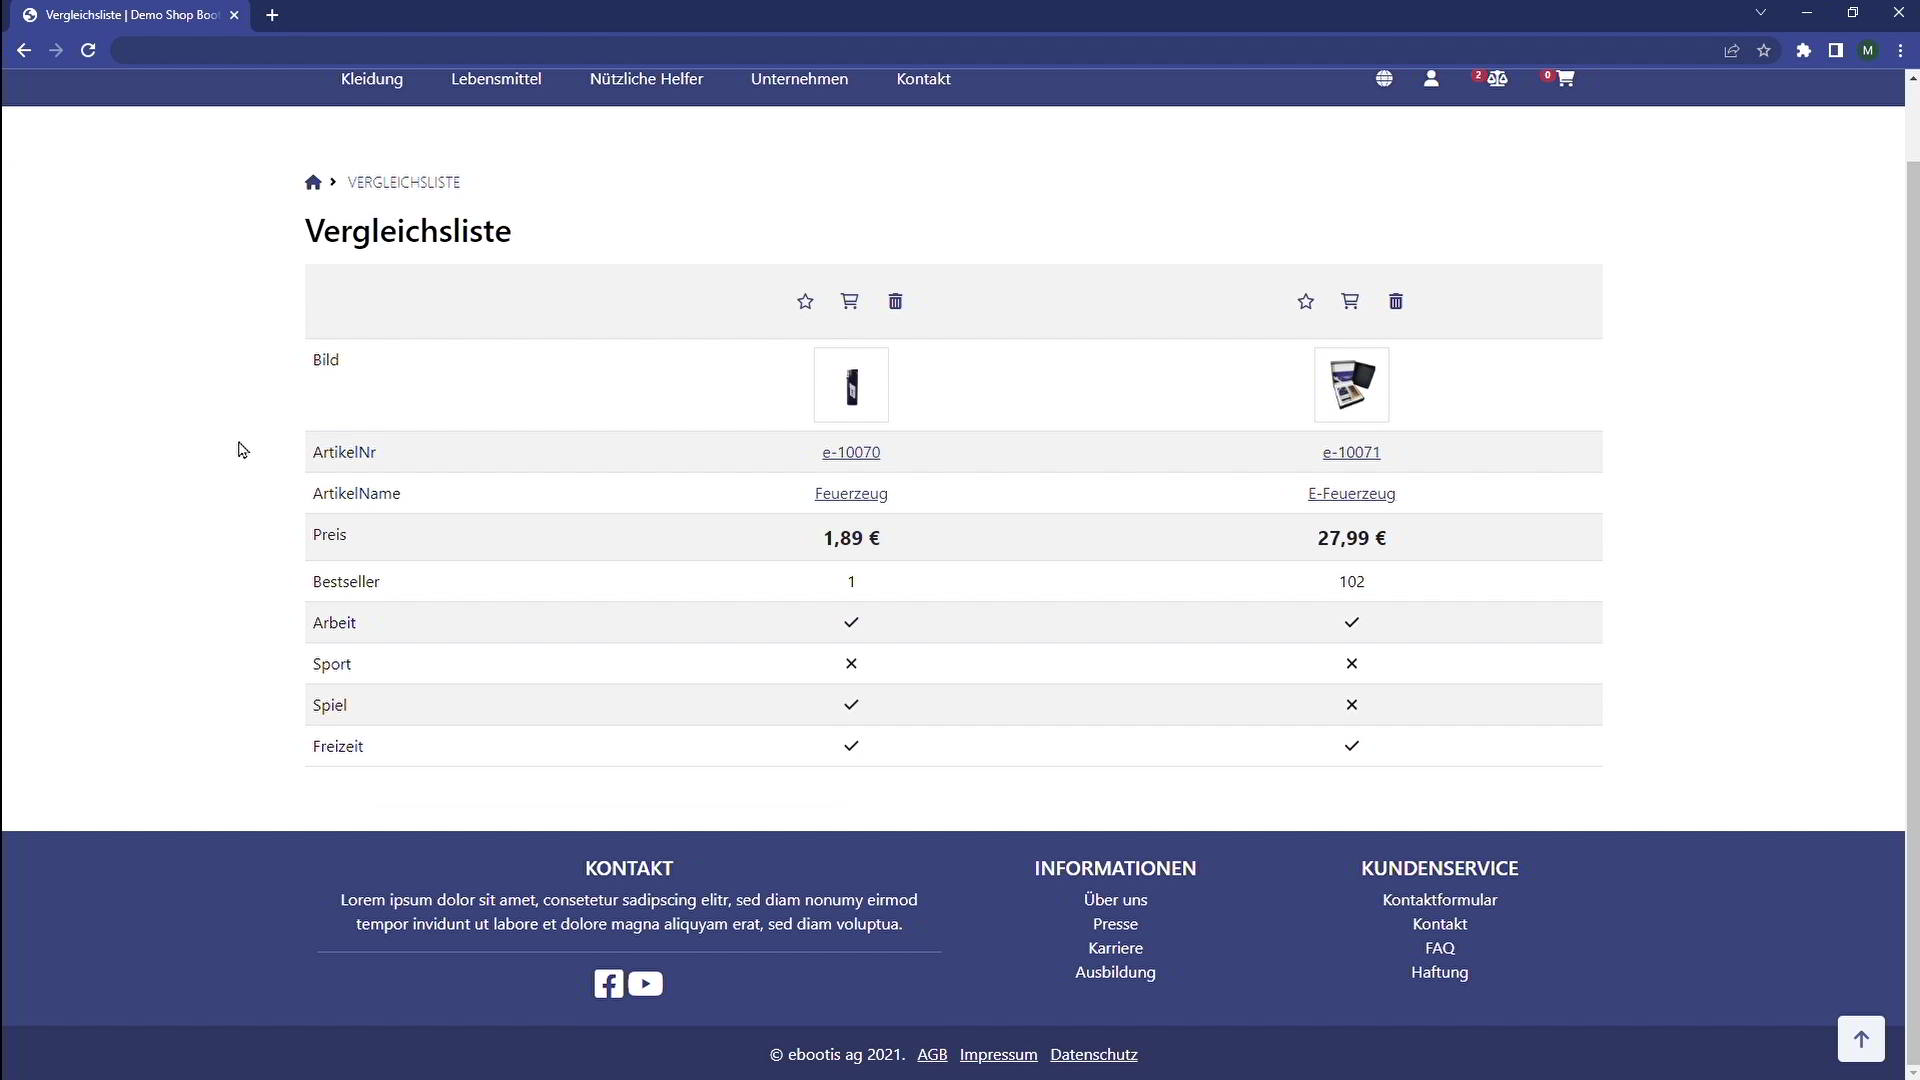Add Feuerzeug to cart icon

point(849,301)
